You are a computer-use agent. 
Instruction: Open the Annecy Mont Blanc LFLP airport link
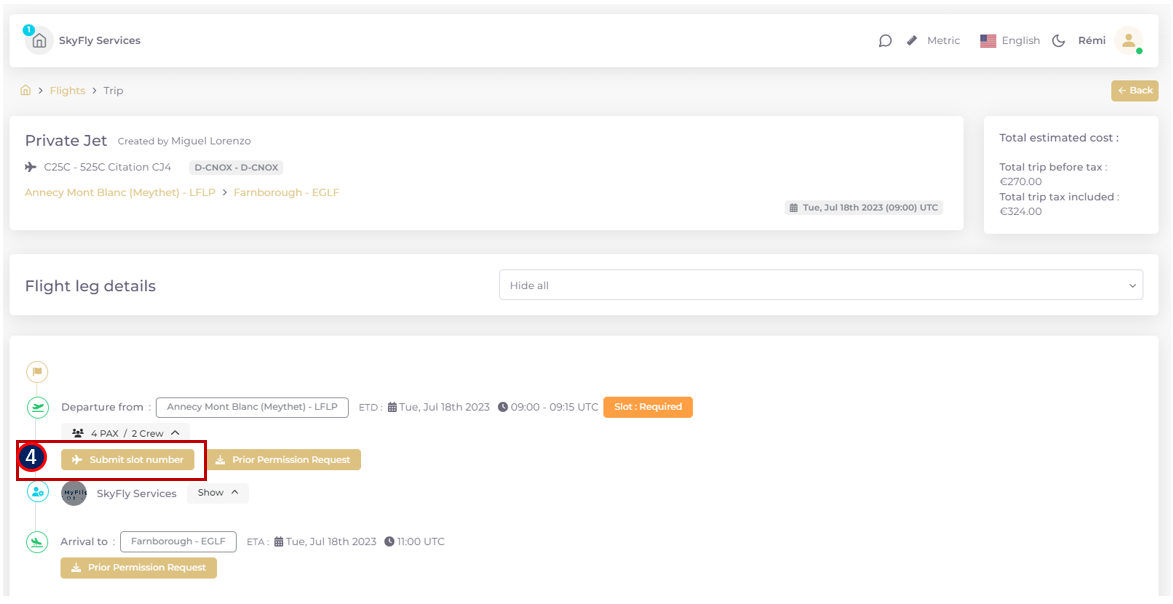(x=120, y=192)
